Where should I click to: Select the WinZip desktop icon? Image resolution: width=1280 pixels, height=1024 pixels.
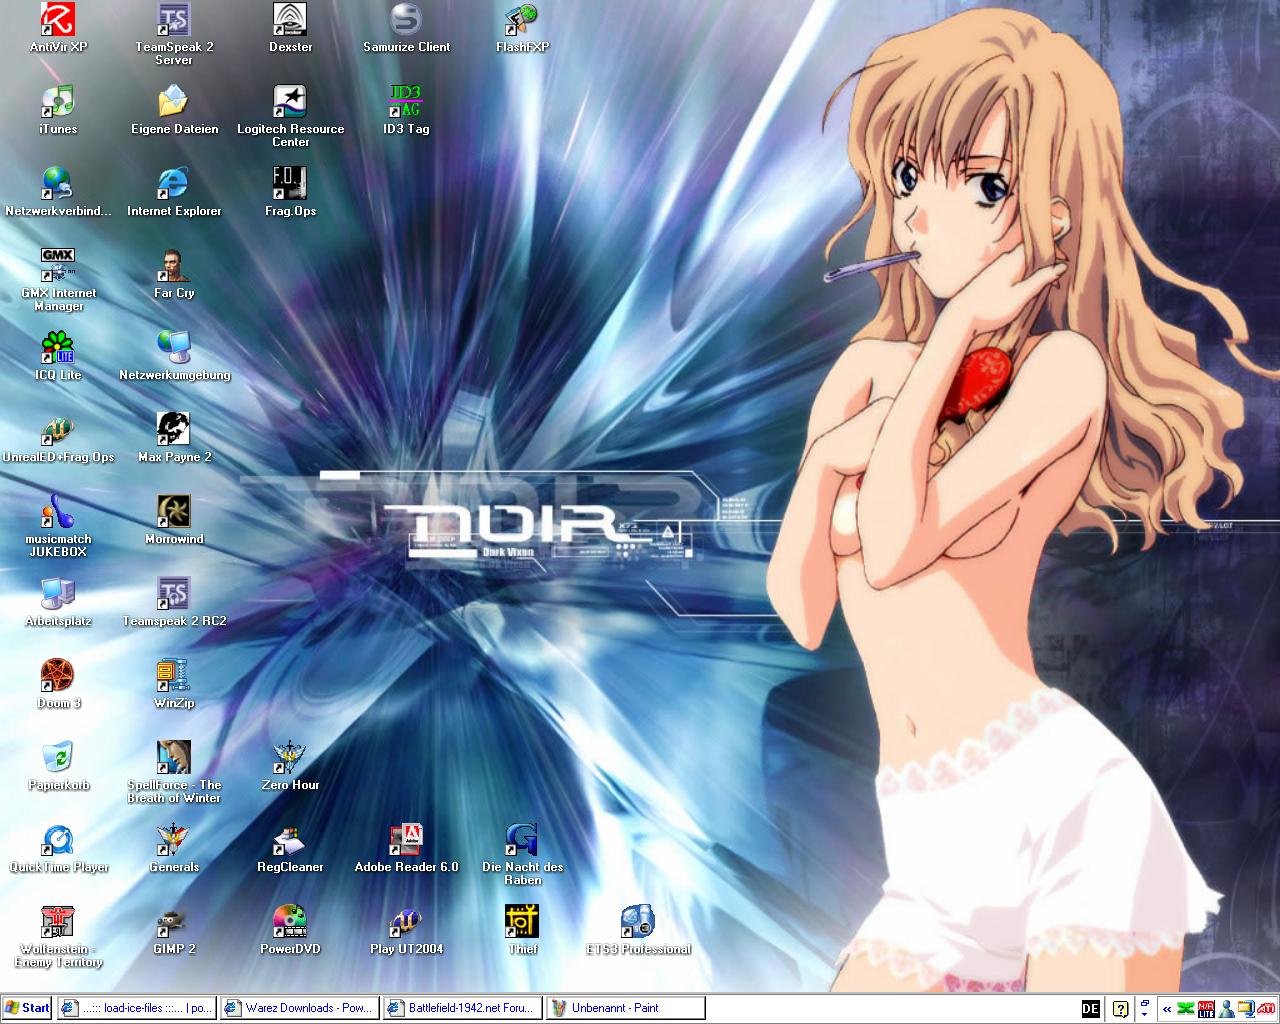(x=174, y=684)
